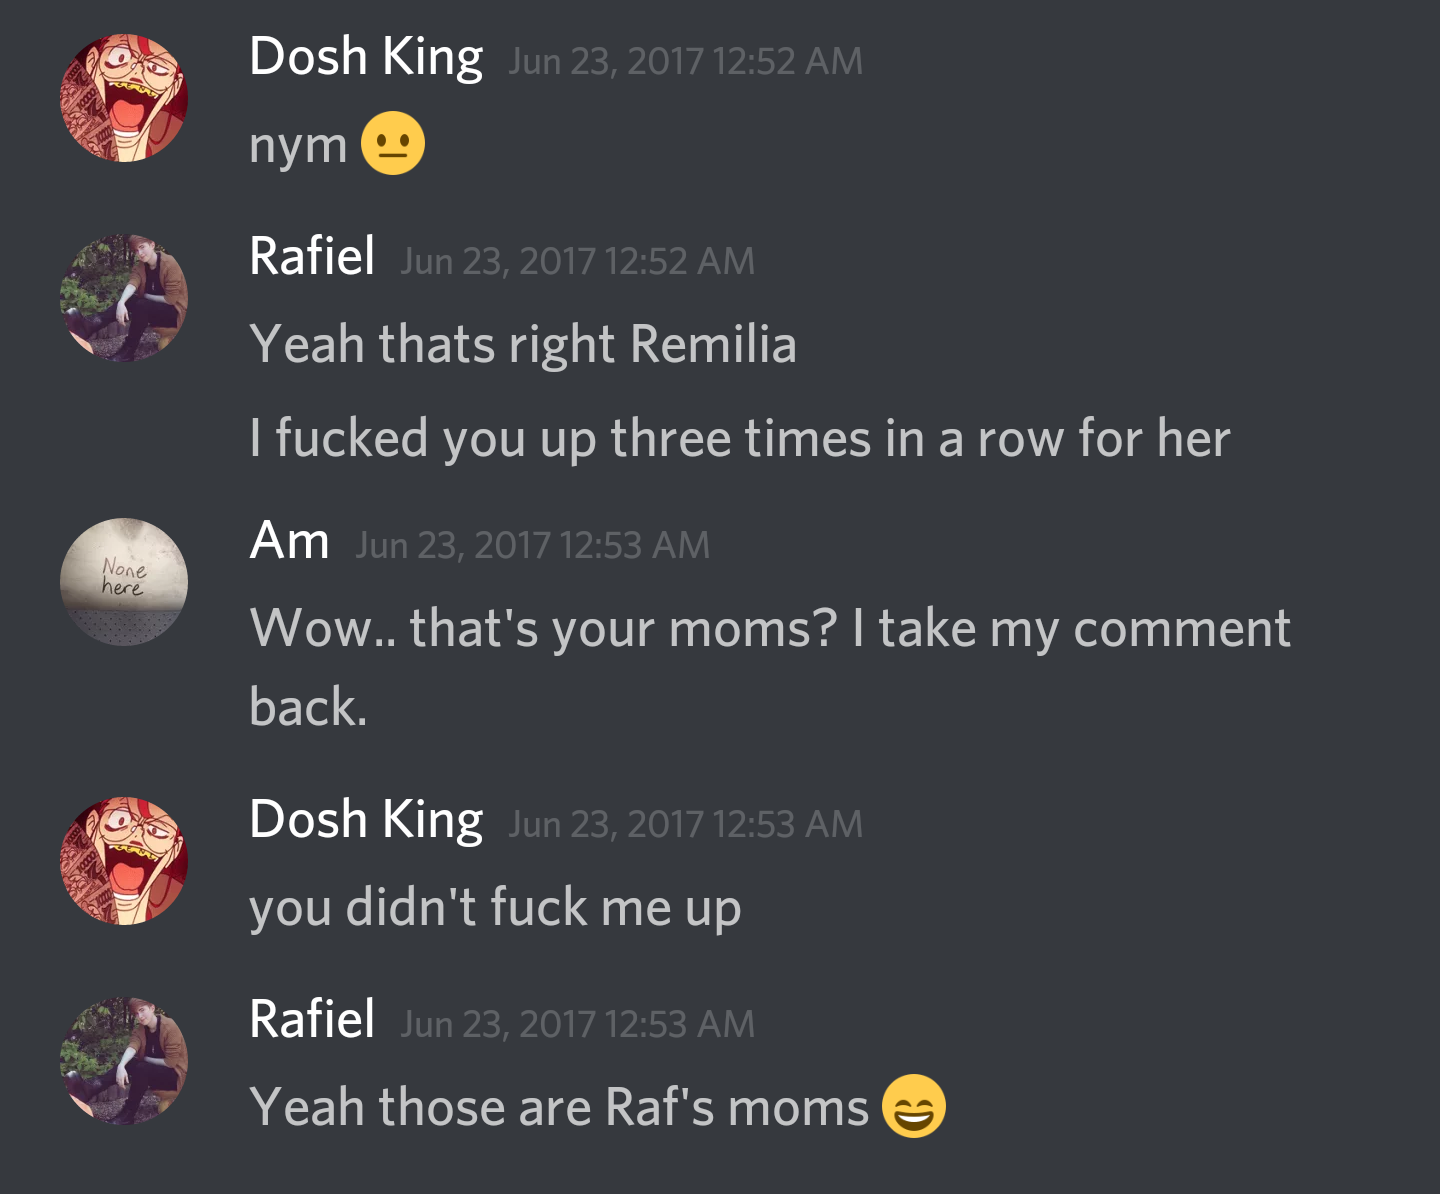The height and width of the screenshot is (1194, 1440).
Task: Click Rafiel's avatar beside "Yeah those are Raf's moms"
Action: [x=124, y=1061]
